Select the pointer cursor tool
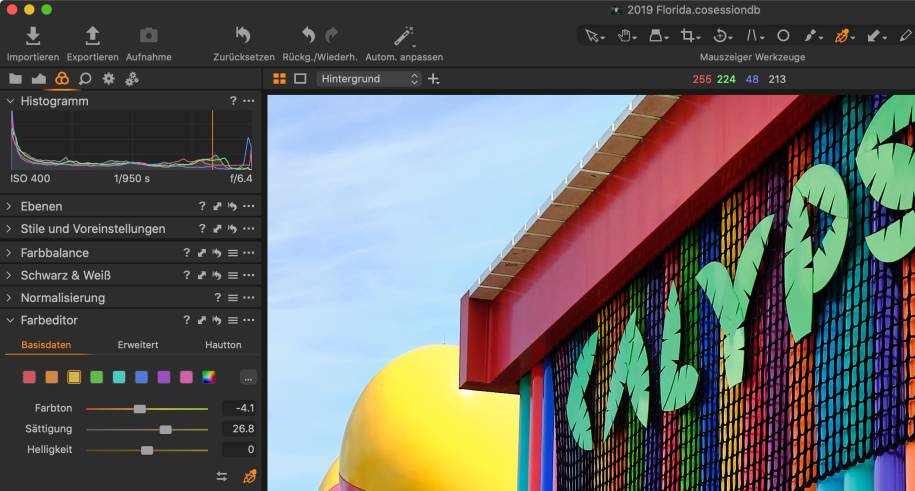Screen dimensions: 915x491 coord(592,36)
